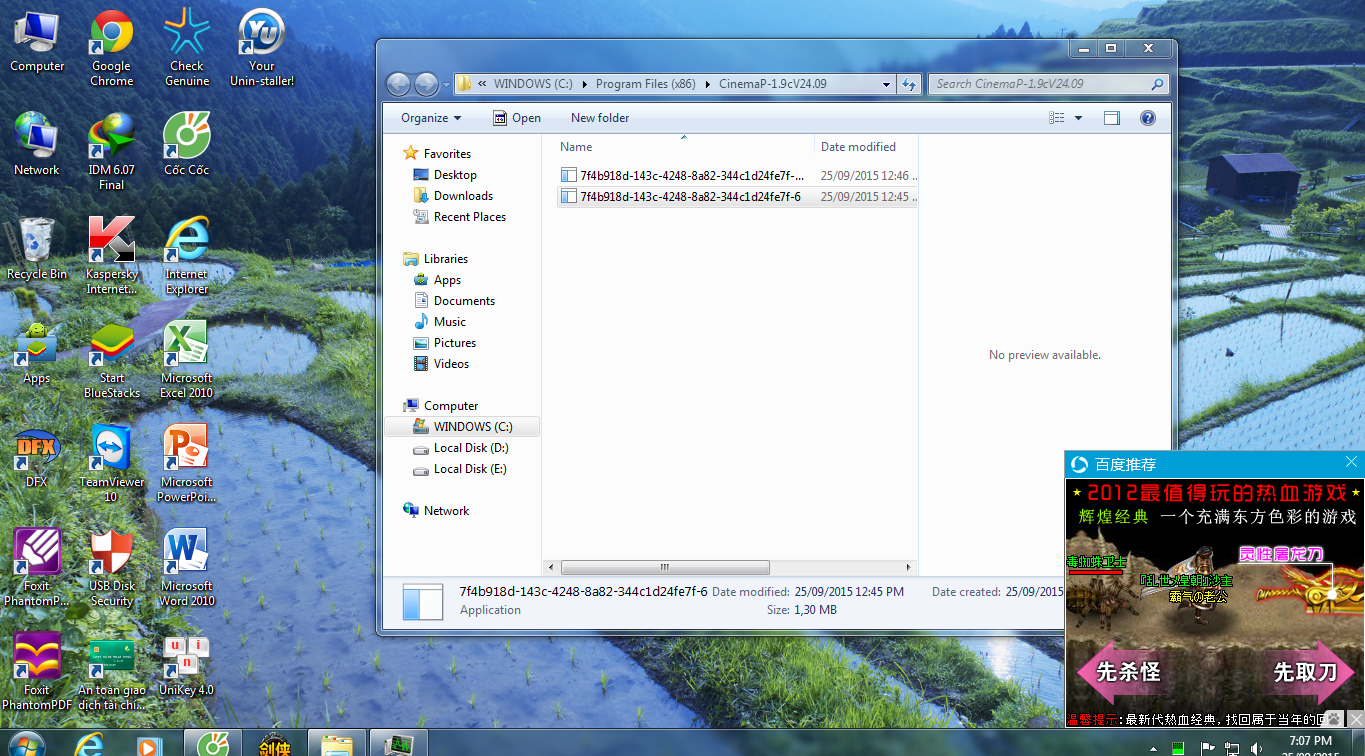Open the Check Genuine shortcut
The image size is (1365, 756).
point(187,47)
